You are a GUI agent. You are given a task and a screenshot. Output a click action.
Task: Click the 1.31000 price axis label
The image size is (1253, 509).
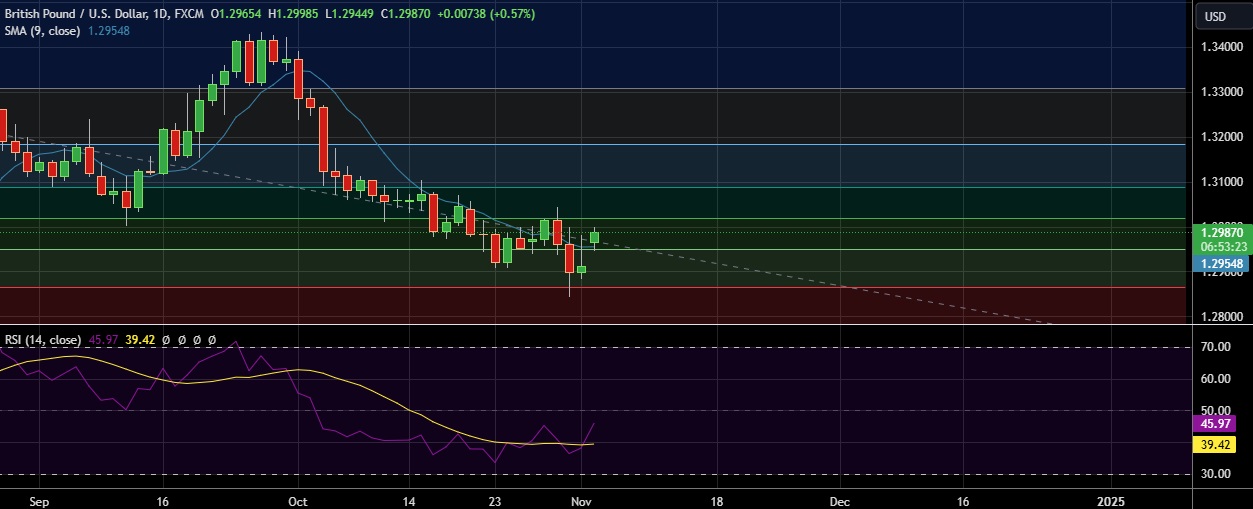point(1222,182)
